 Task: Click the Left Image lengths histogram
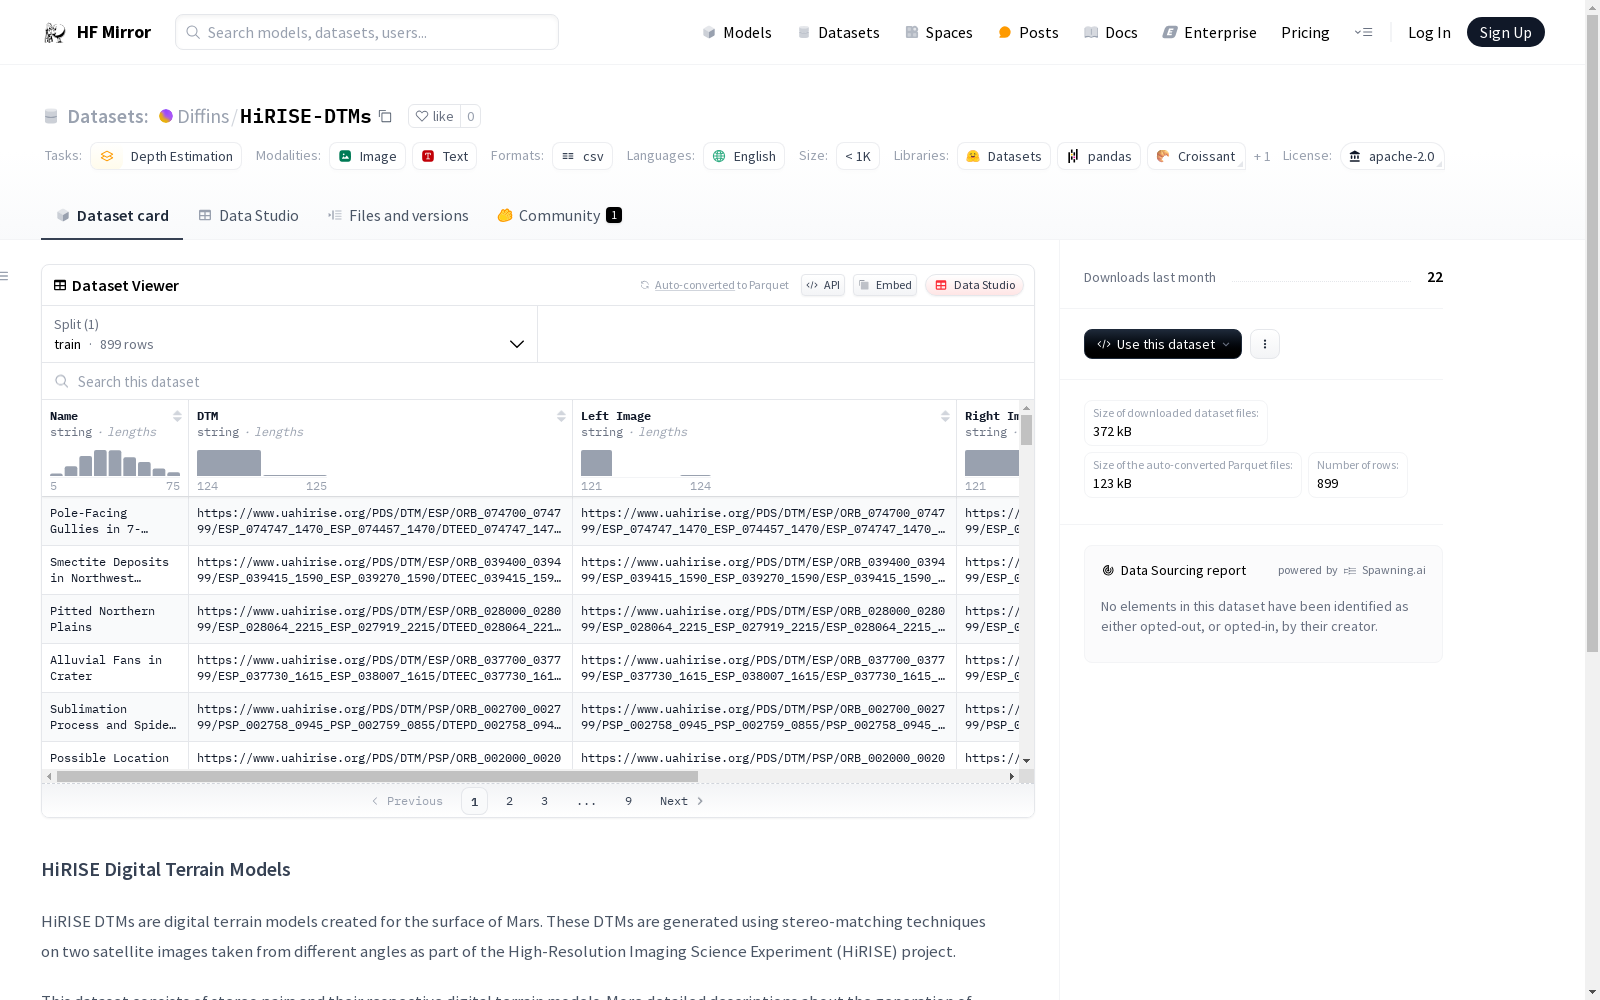tap(646, 462)
